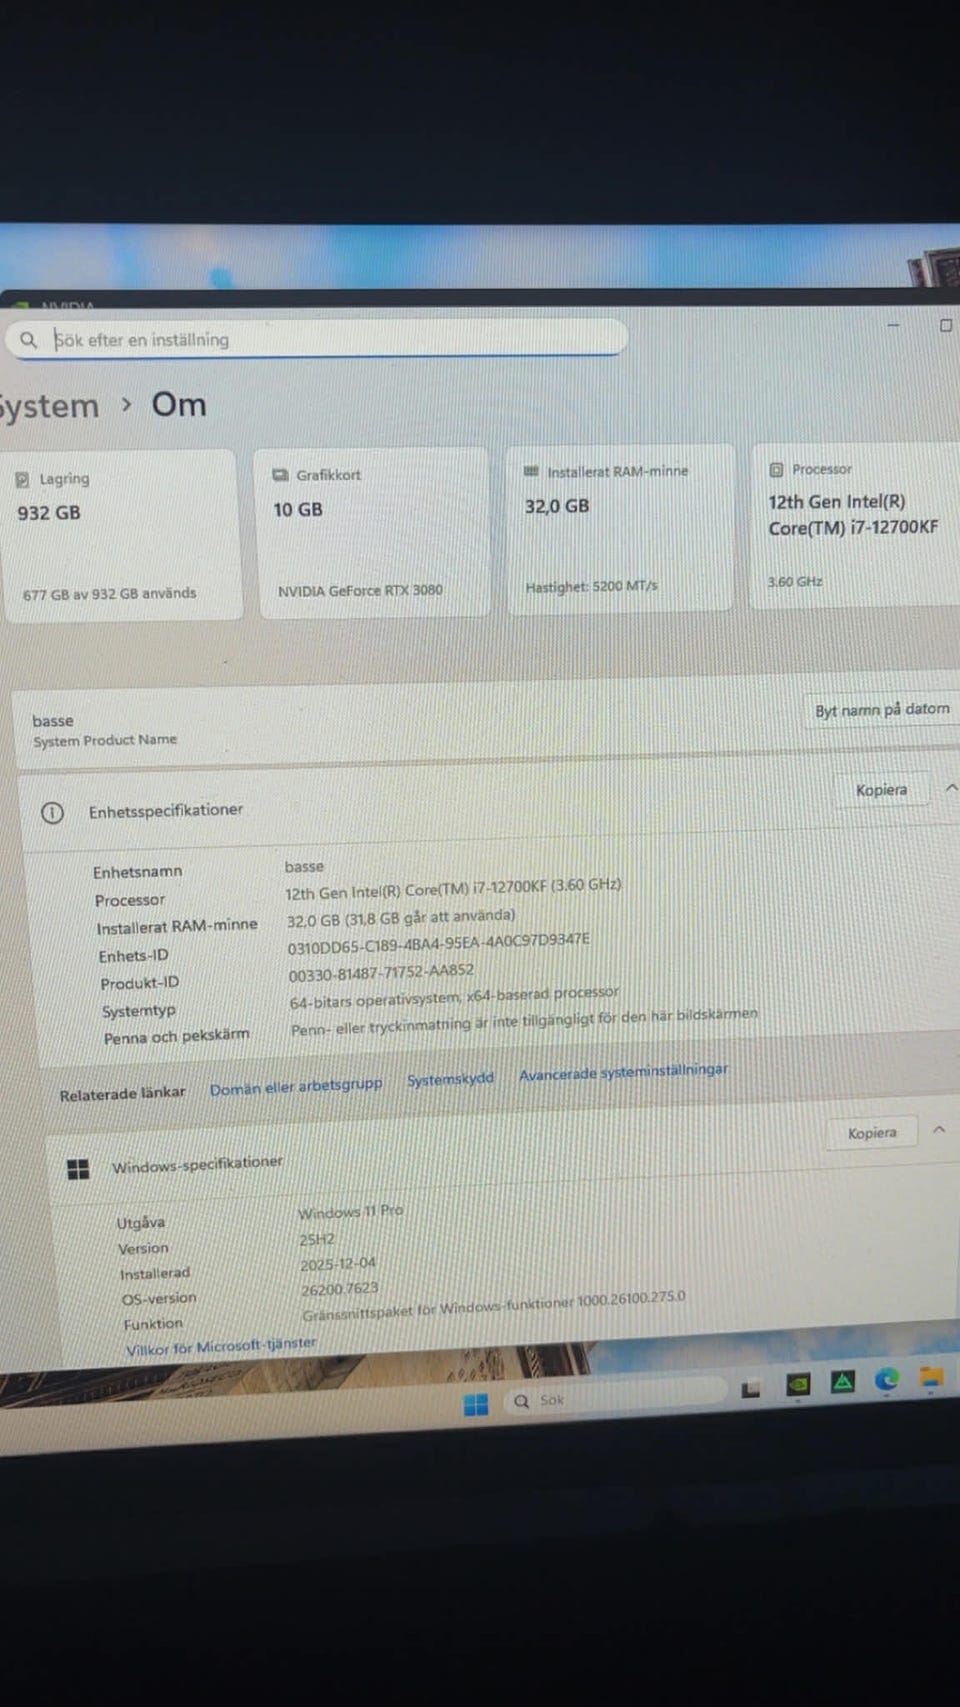Launch NVIDIA app from taskbar
This screenshot has height=1707, width=960.
(798, 1384)
